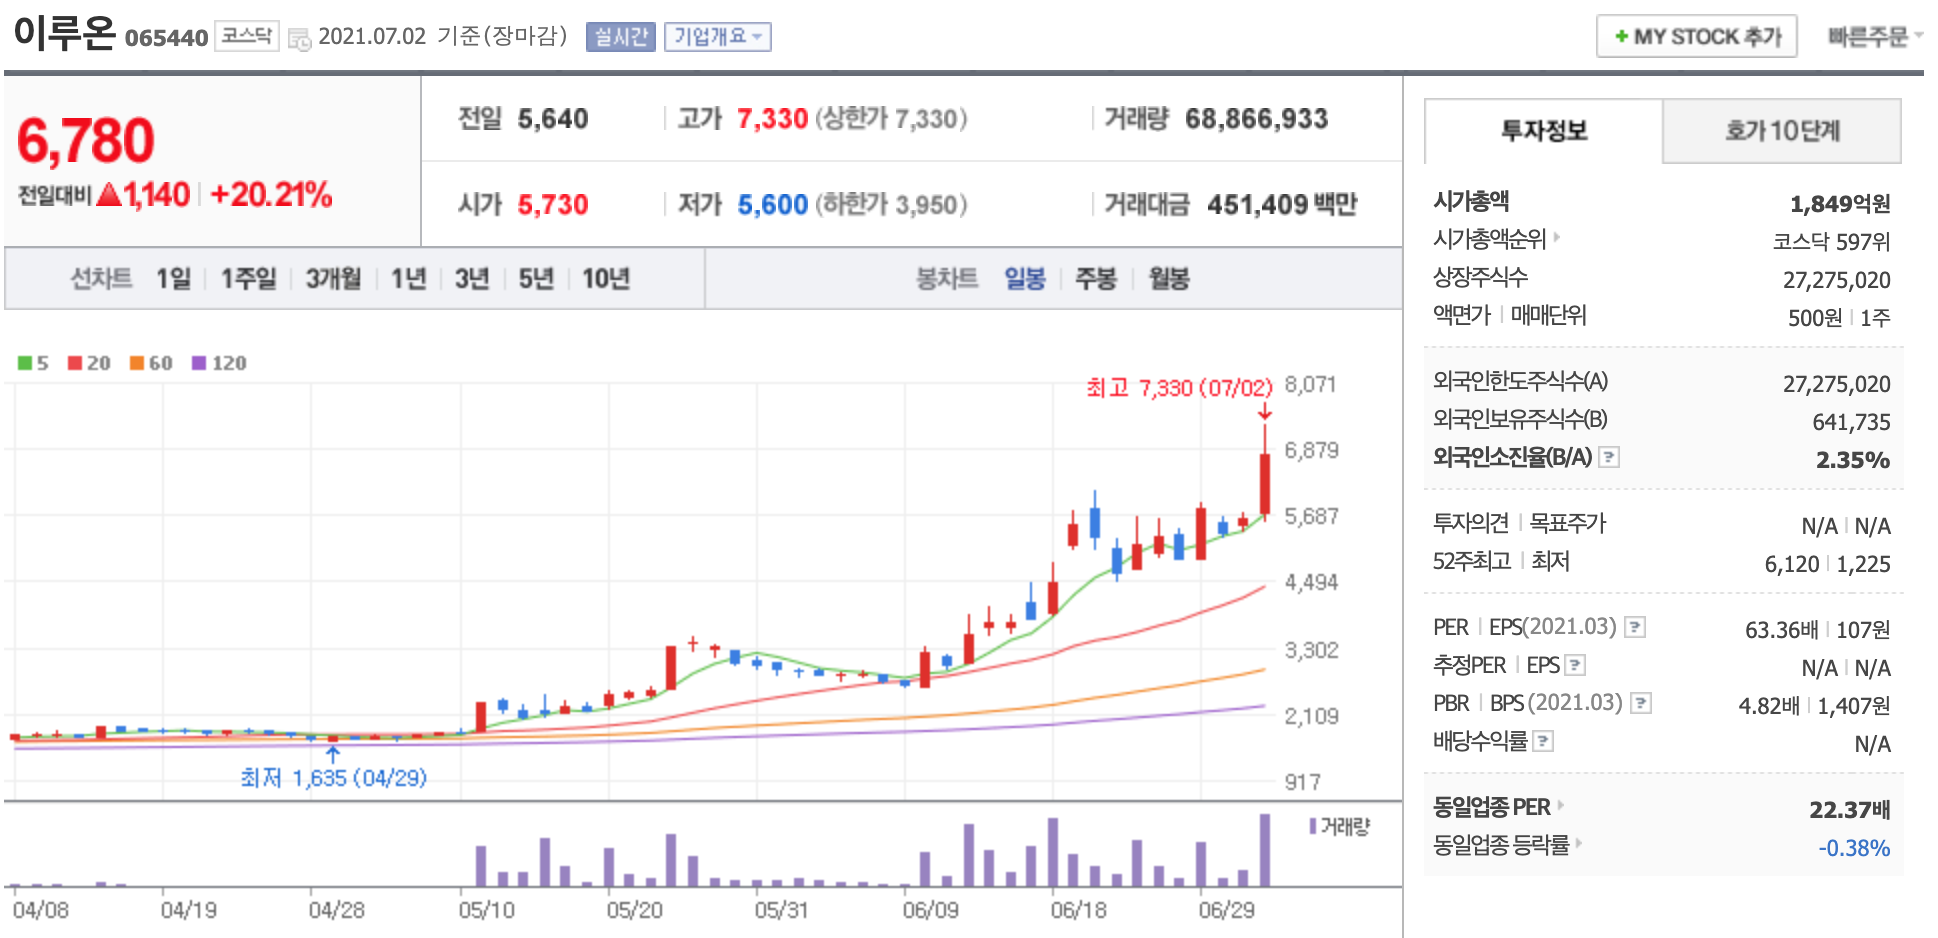Click the red 20-day moving average swatch

point(75,362)
